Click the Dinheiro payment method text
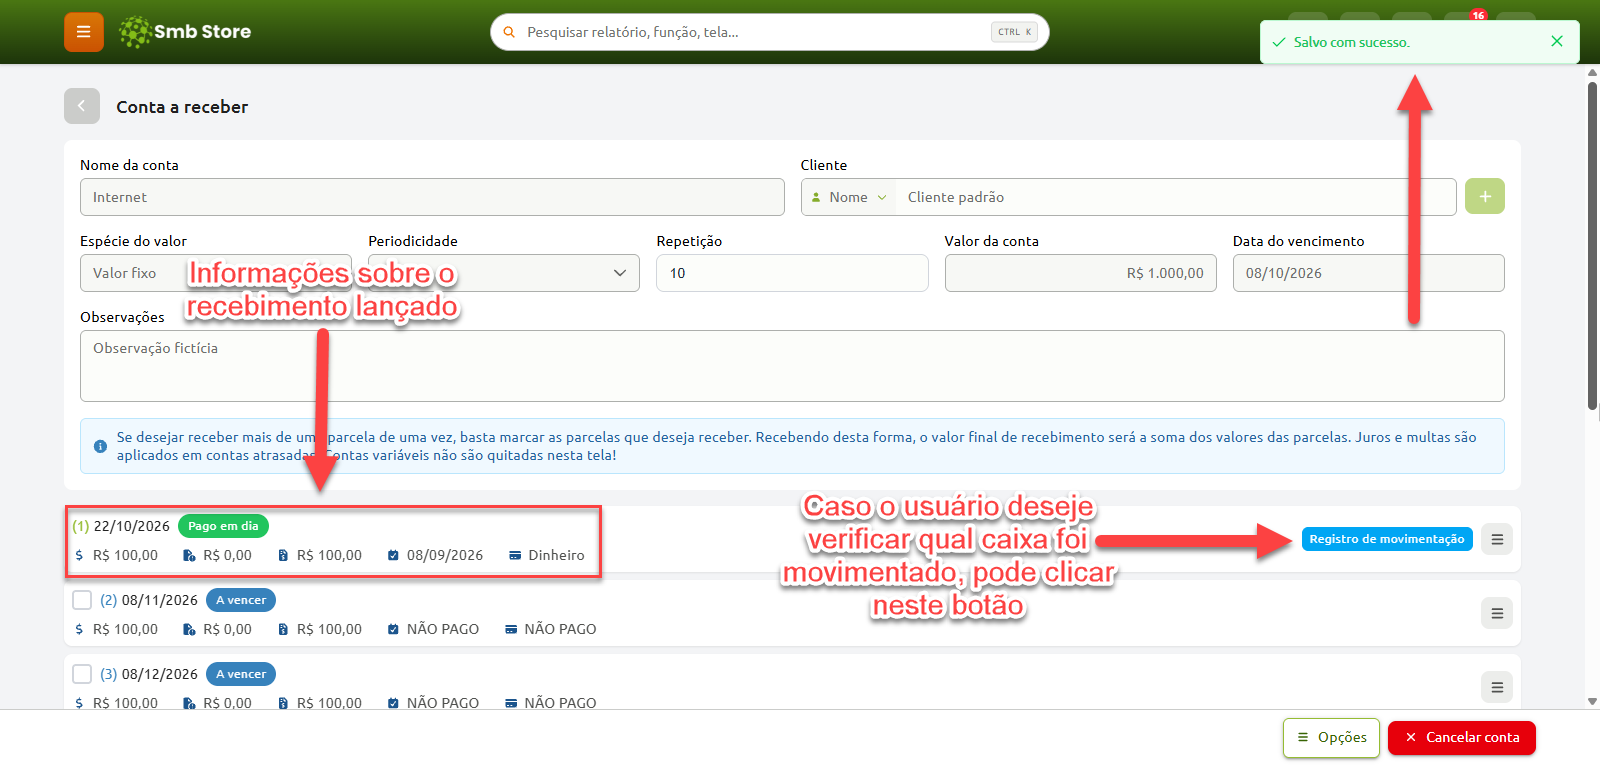Viewport: 1600px width, 765px height. pos(556,555)
